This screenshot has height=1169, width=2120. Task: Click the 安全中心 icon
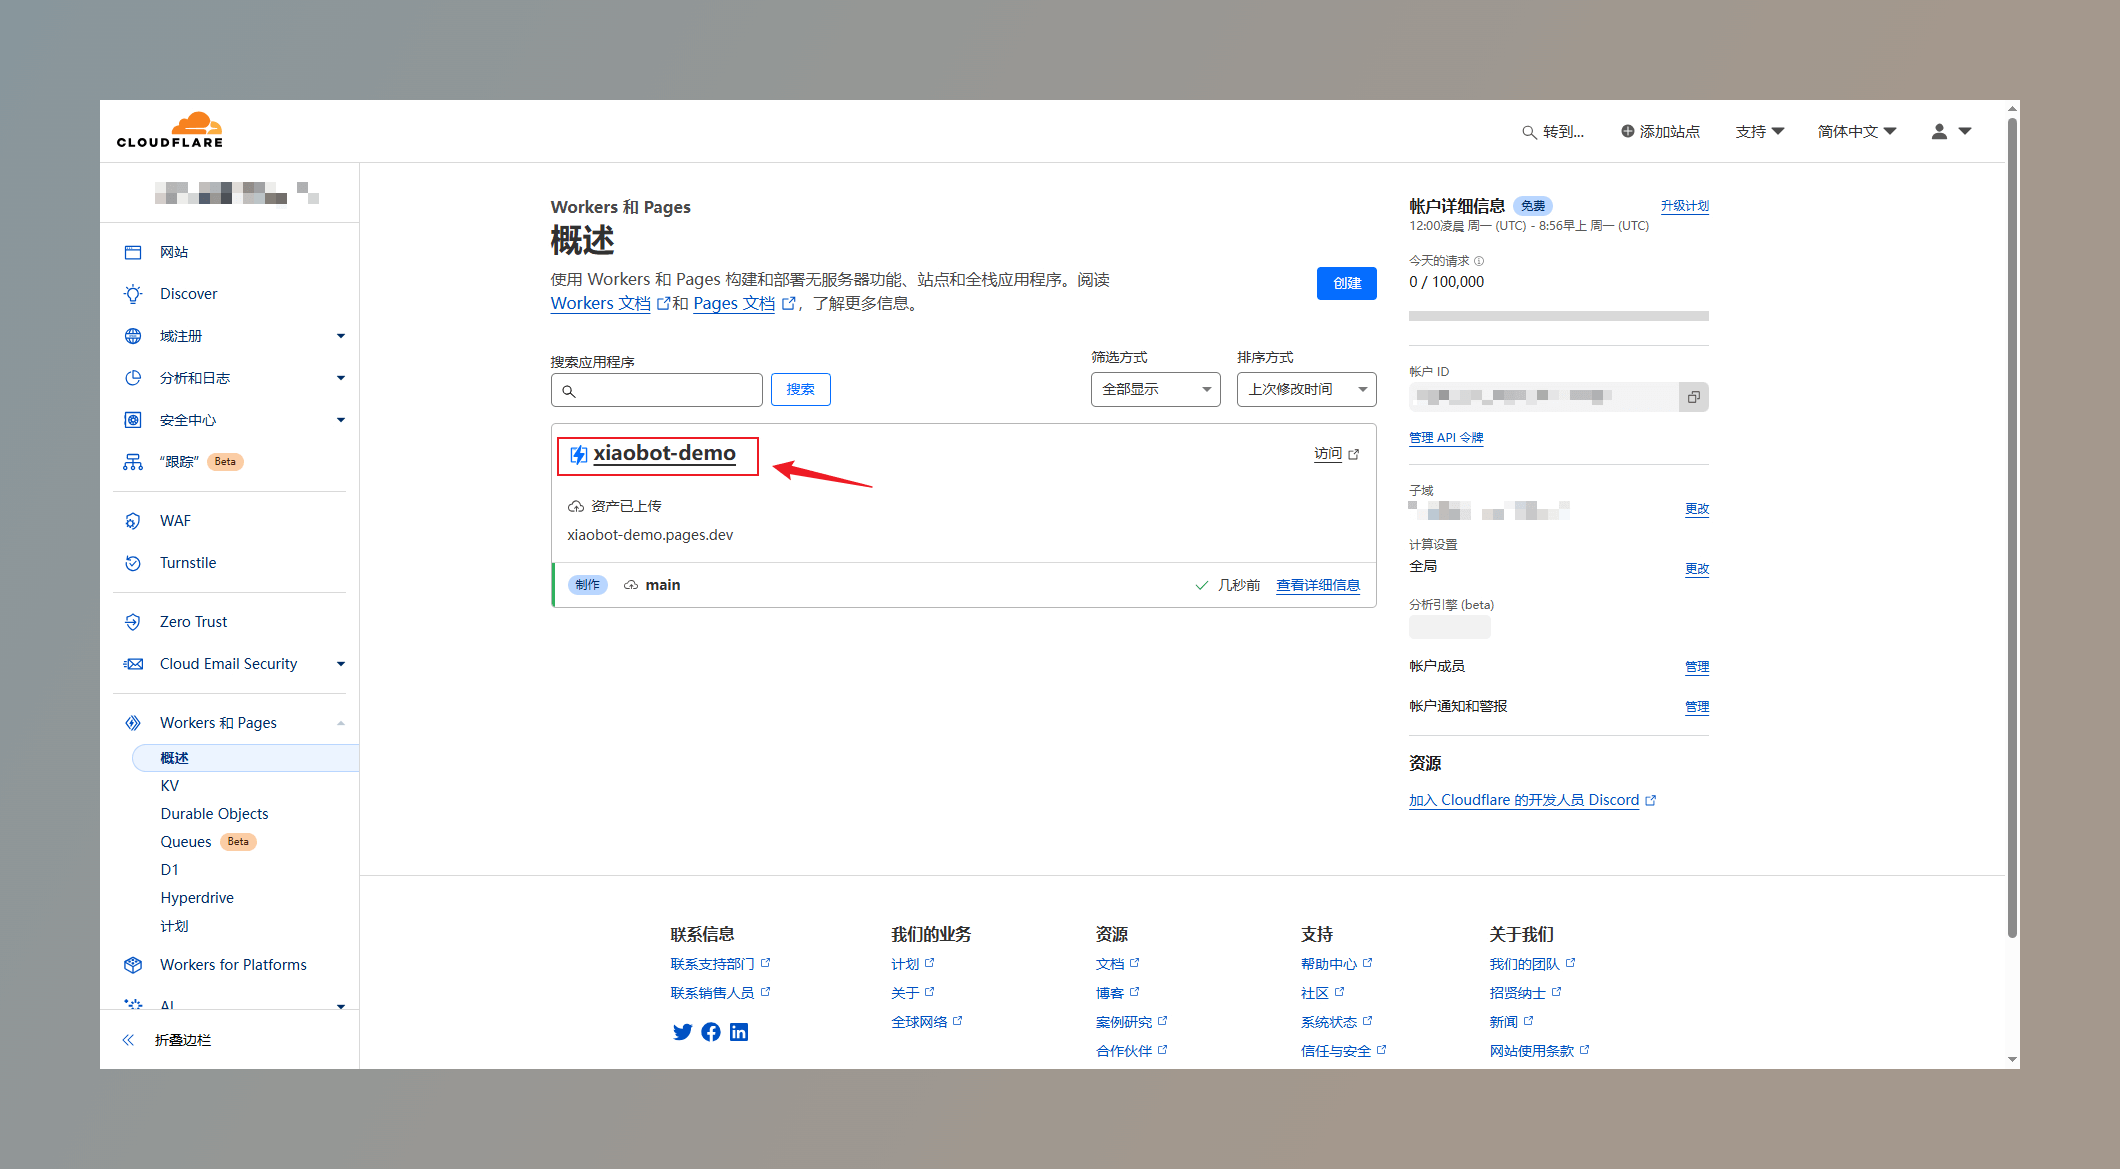[133, 420]
